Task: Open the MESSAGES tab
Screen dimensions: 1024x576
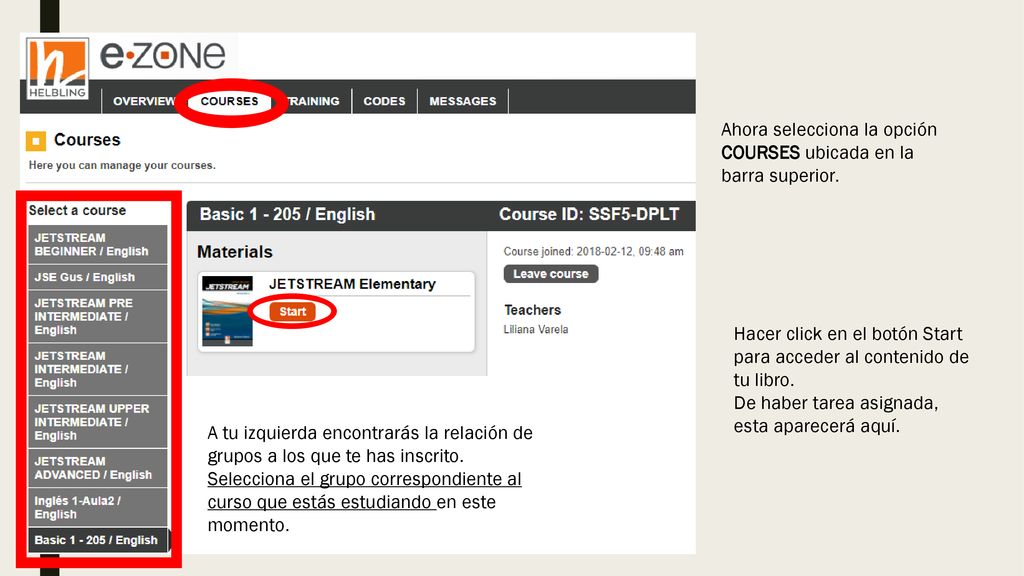Action: coord(462,101)
